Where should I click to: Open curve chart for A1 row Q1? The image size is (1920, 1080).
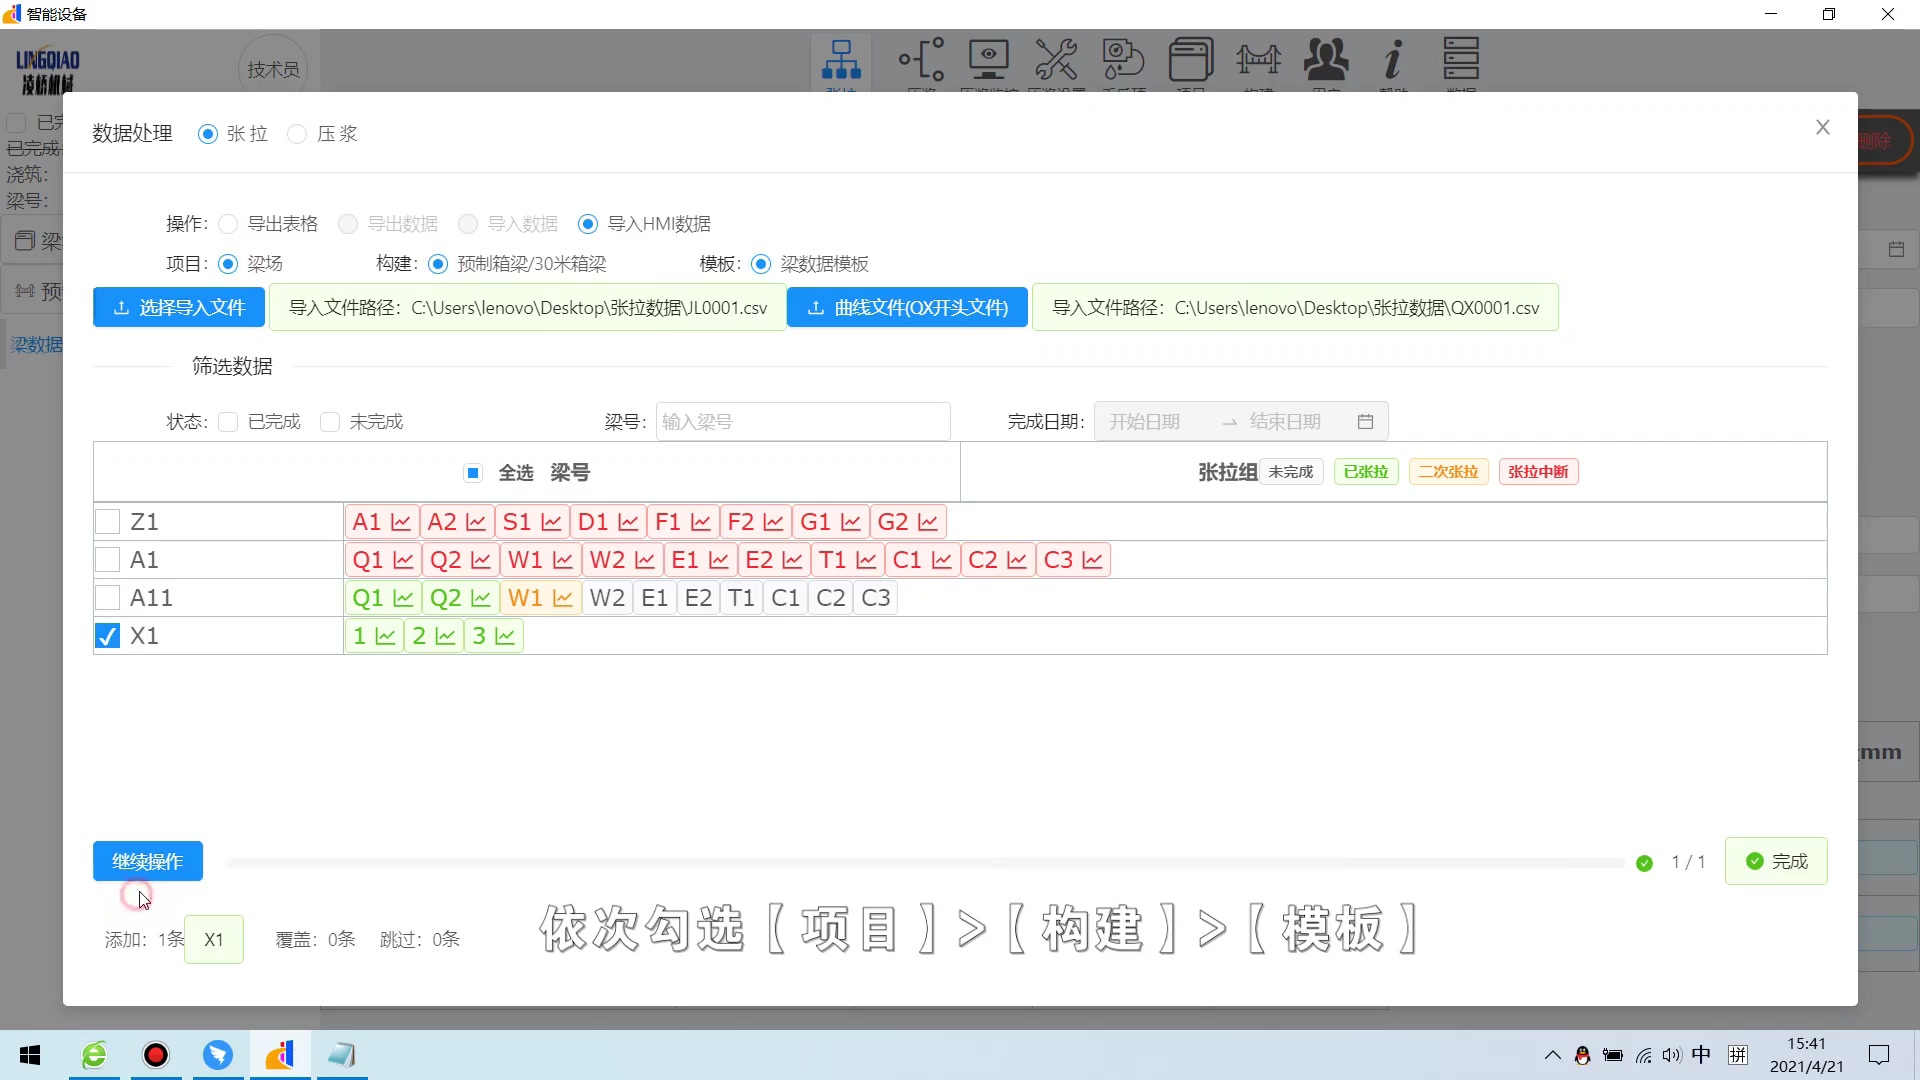403,560
